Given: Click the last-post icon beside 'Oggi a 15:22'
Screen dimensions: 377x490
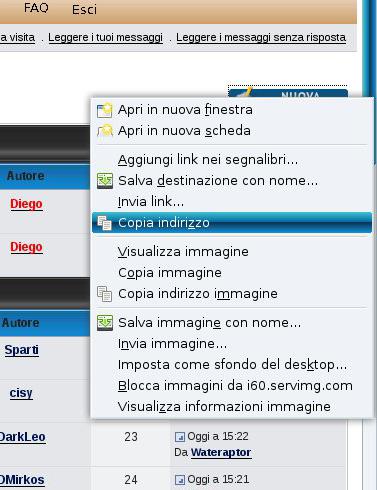Looking at the screenshot, I should tap(180, 436).
